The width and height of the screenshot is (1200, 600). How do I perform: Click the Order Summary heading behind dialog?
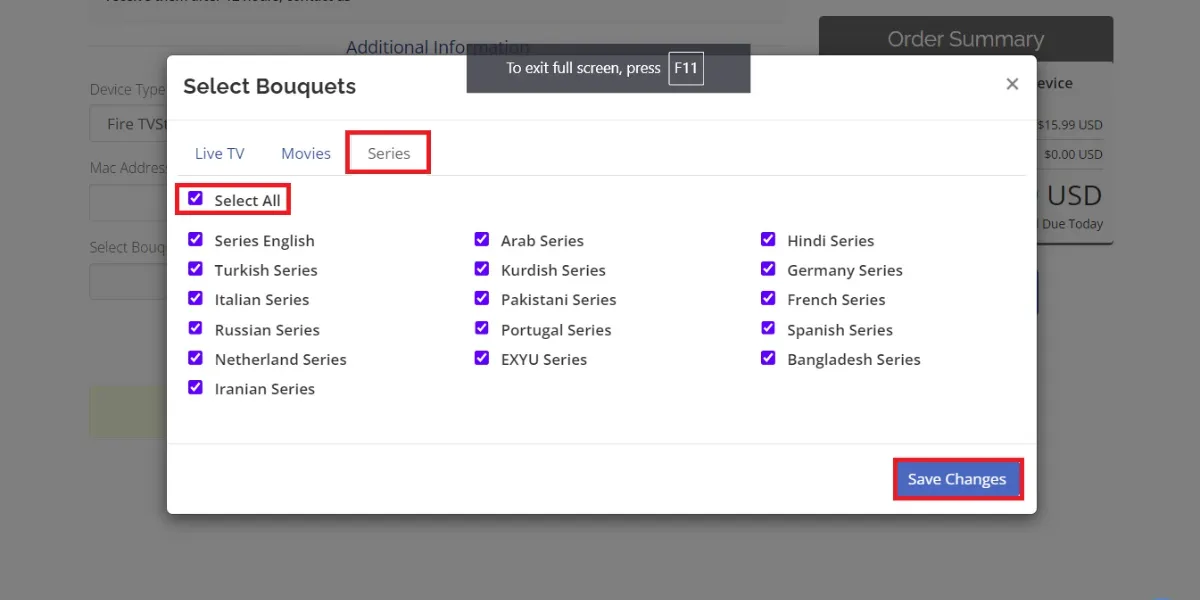[x=965, y=39]
